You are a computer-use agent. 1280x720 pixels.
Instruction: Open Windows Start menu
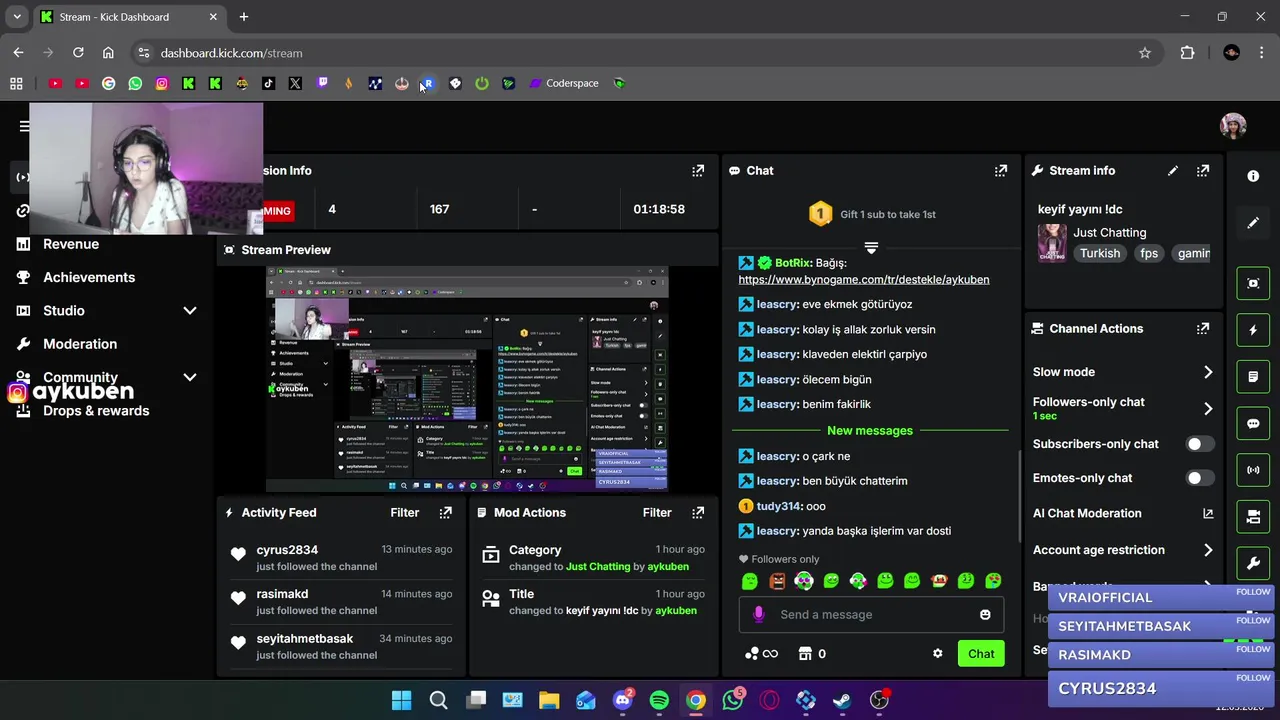[x=401, y=700]
